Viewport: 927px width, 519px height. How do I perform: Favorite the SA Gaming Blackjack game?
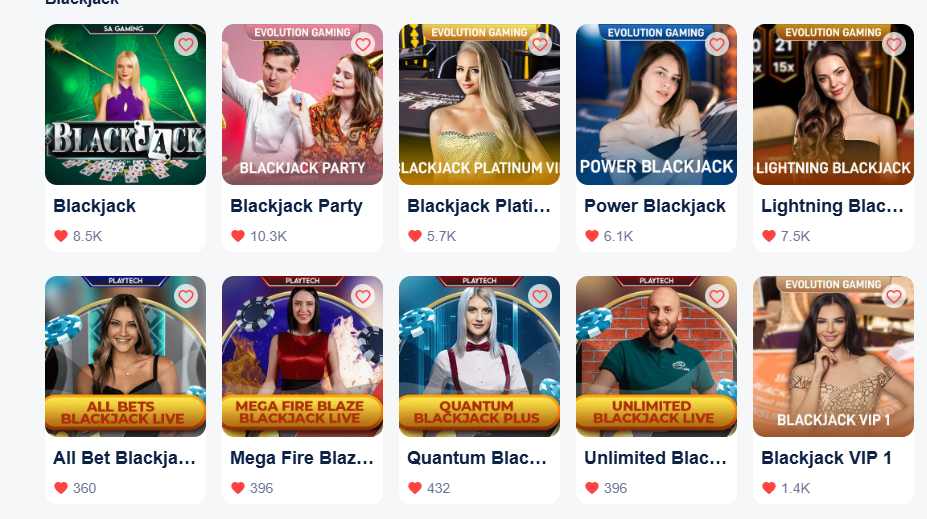tap(186, 44)
